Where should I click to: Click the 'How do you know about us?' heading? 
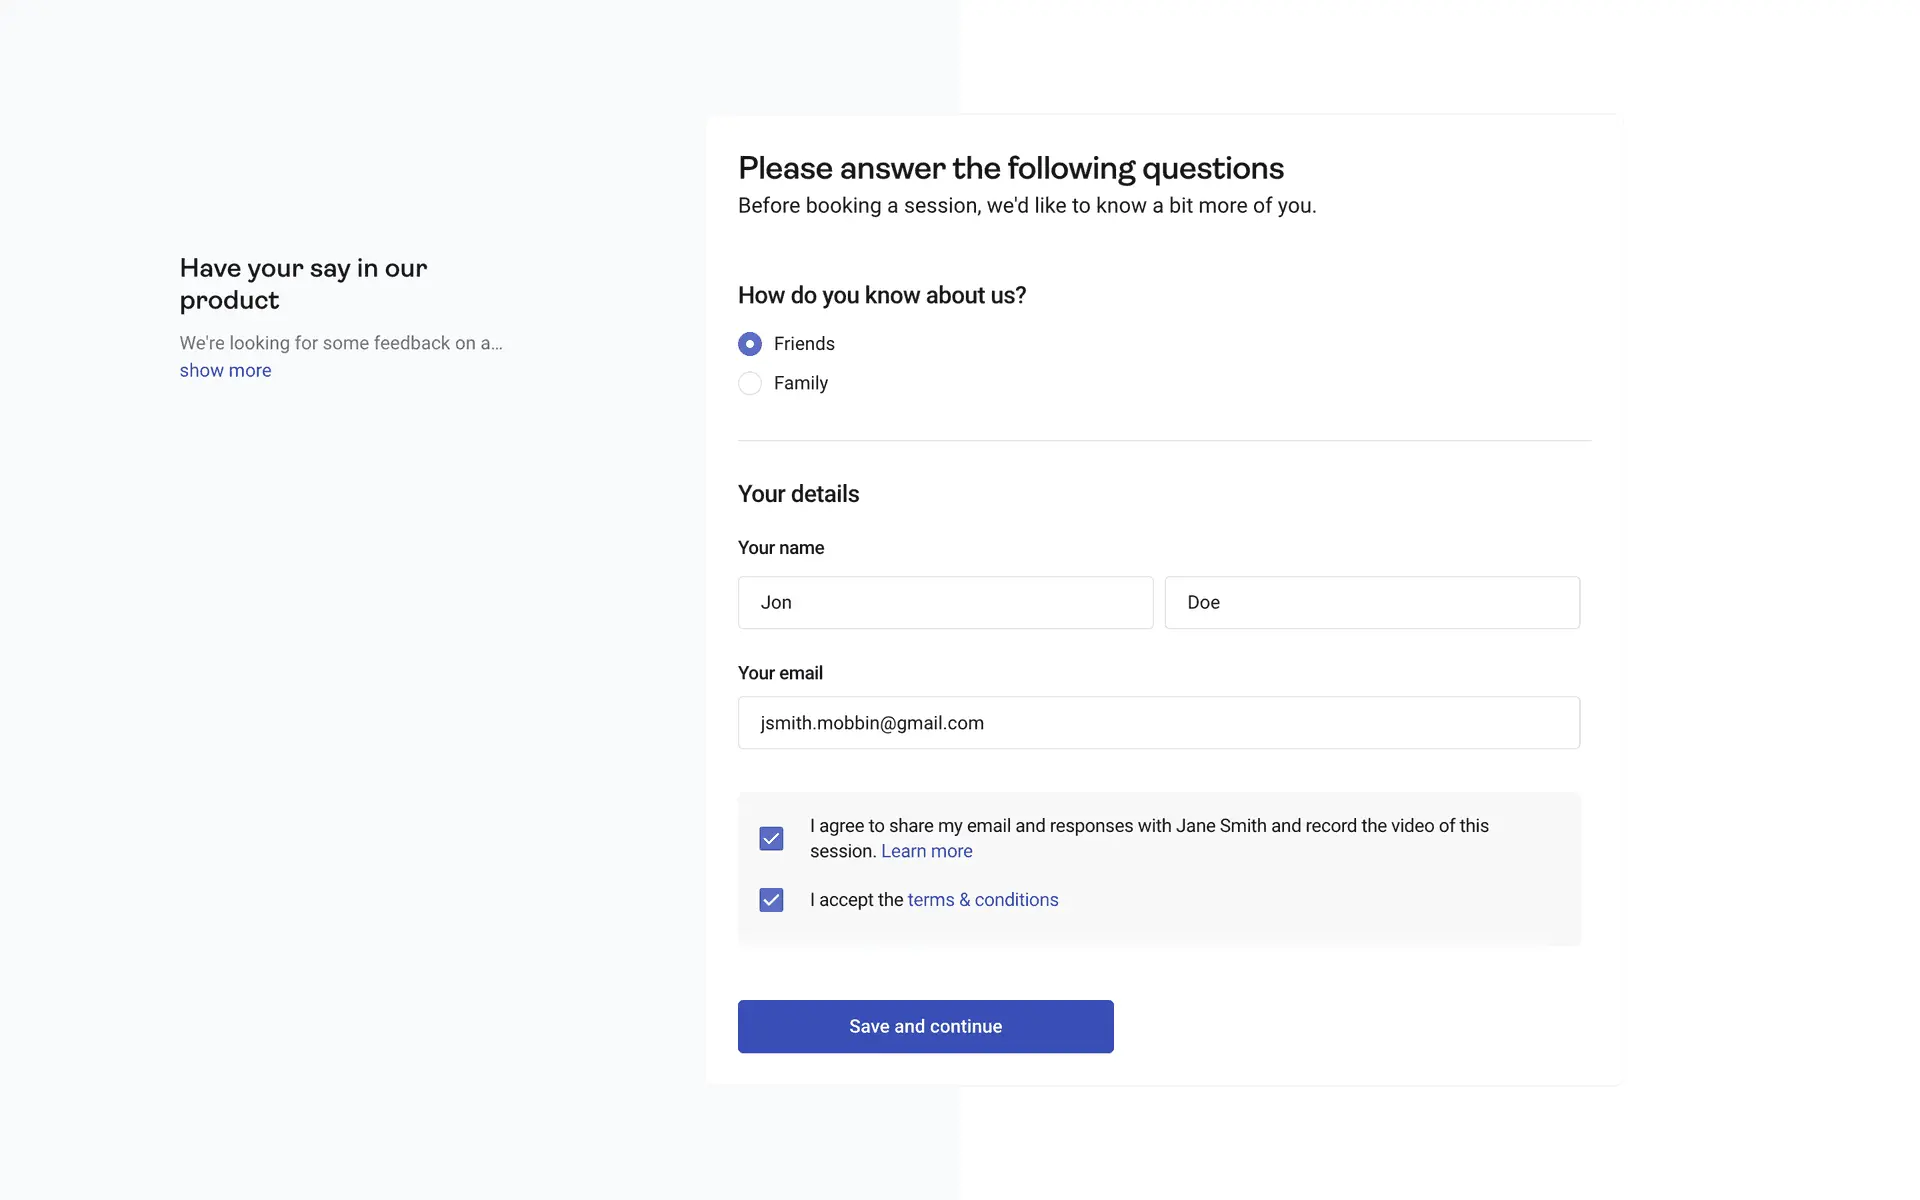point(881,295)
